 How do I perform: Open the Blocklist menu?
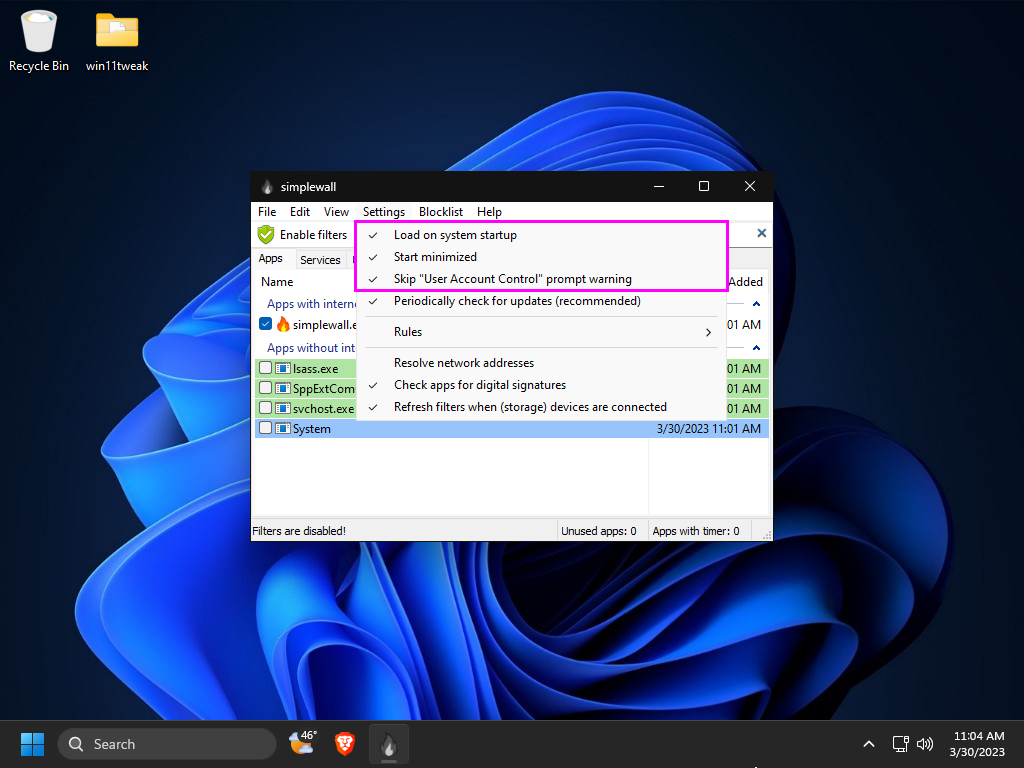441,212
